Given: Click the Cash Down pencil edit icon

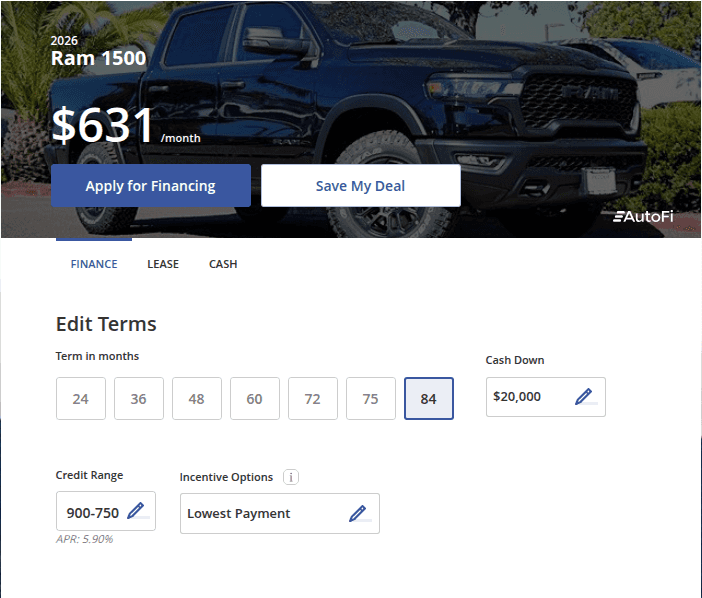Looking at the screenshot, I should 584,397.
